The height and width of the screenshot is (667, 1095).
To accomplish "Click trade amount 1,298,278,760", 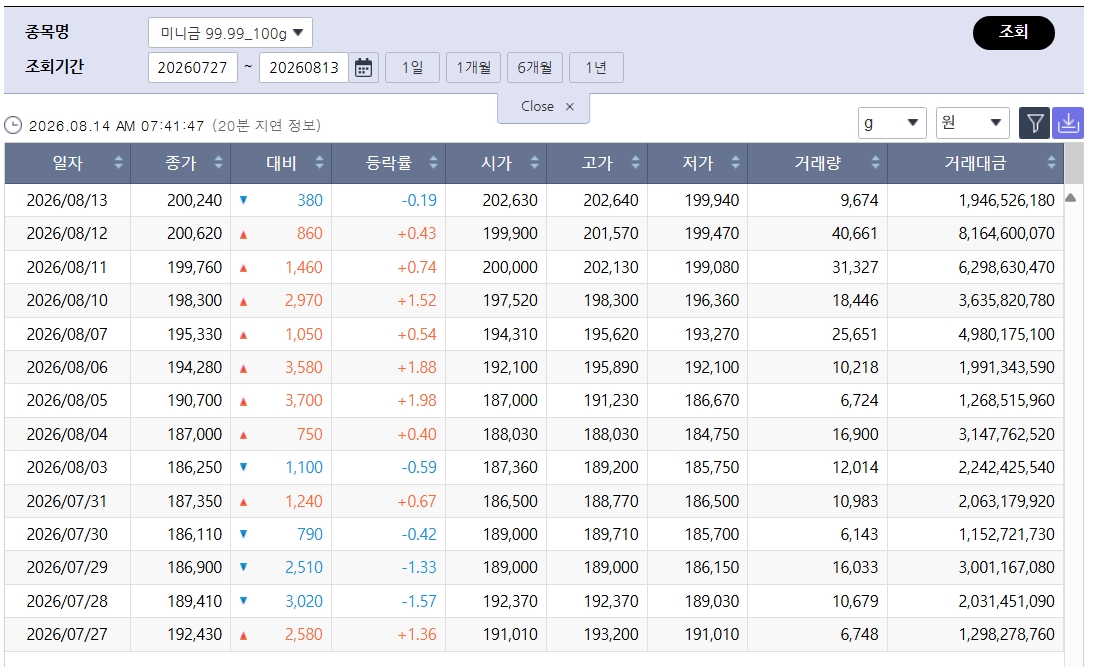I will pyautogui.click(x=1006, y=634).
